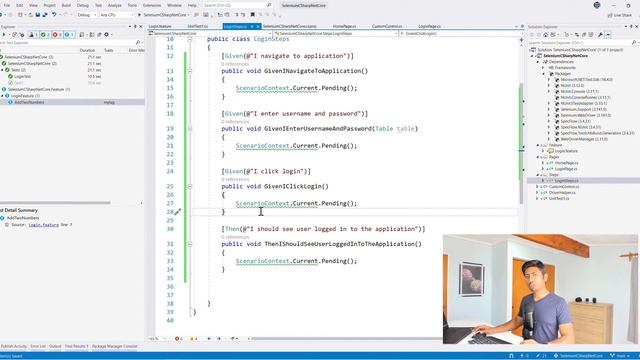The width and height of the screenshot is (640, 360).
Task: Collapse GivenINavigateToApplication method at line 13
Action: point(190,71)
